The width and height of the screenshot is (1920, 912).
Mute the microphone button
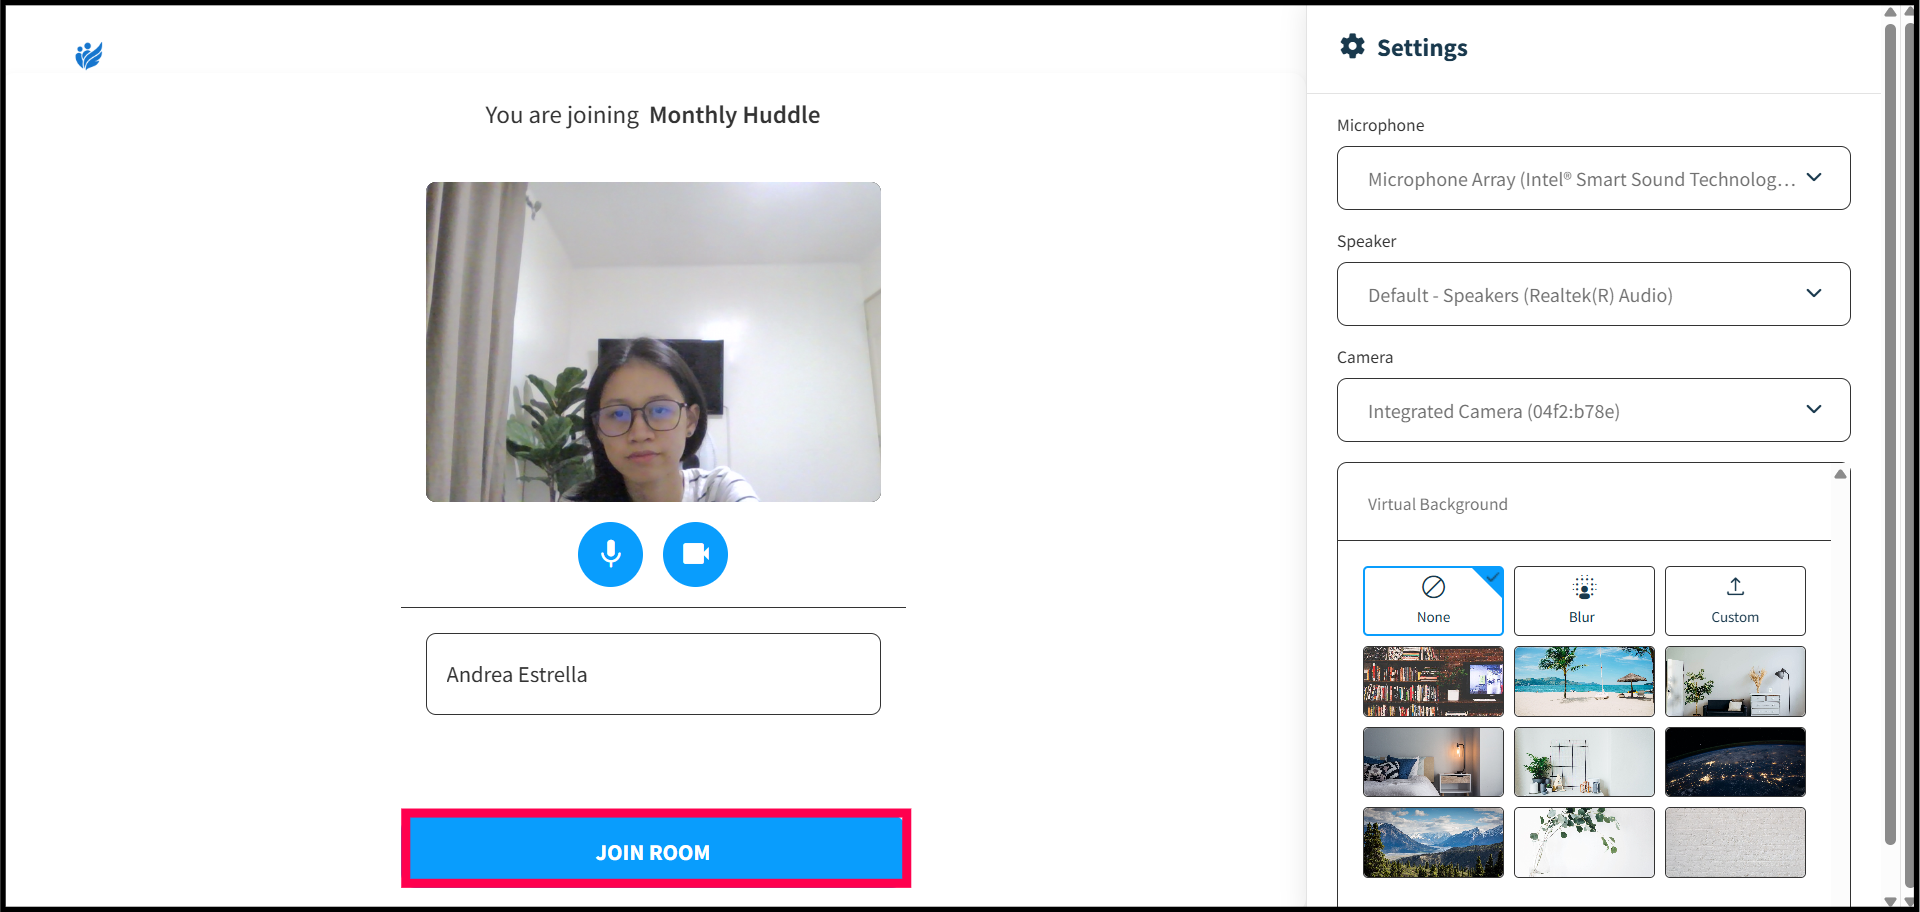(x=610, y=554)
